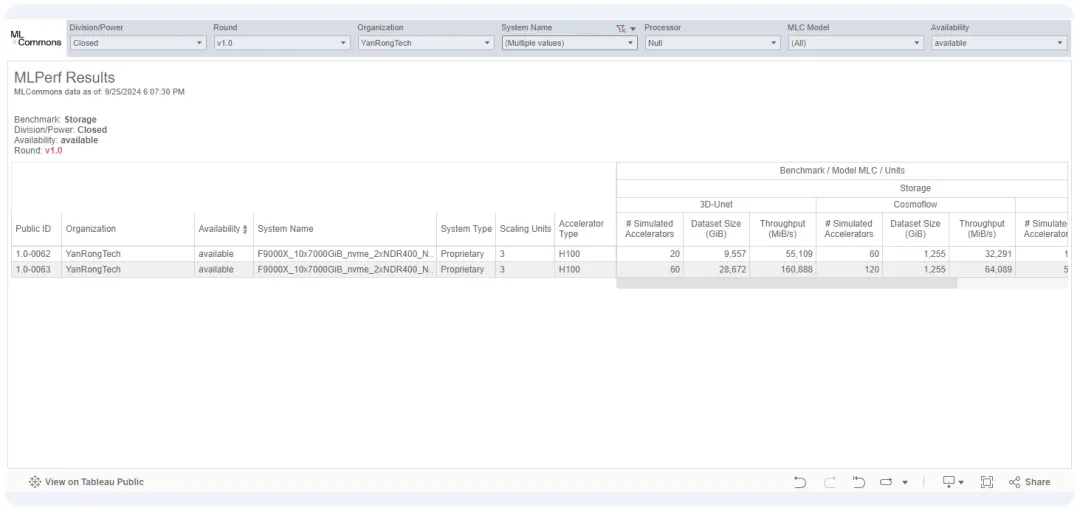Open the Division/Power dropdown

138,43
